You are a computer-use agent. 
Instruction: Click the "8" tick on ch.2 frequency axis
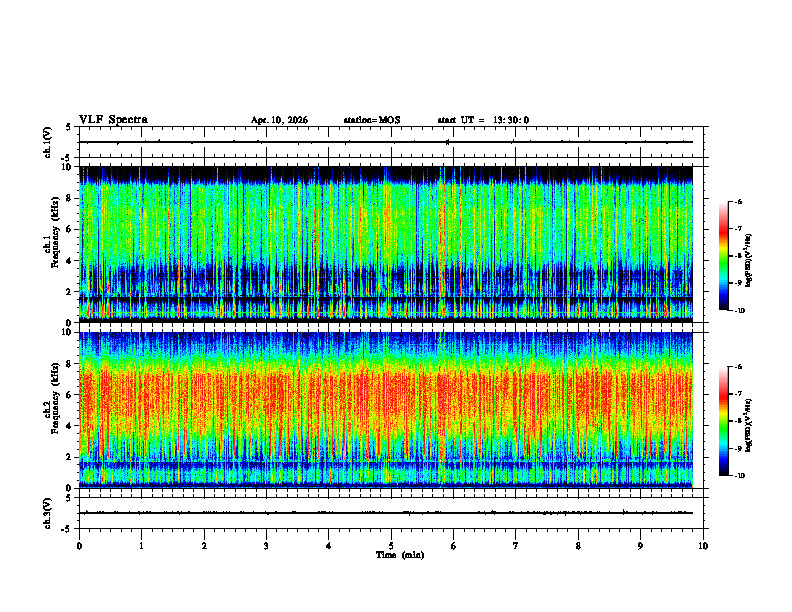(69, 363)
